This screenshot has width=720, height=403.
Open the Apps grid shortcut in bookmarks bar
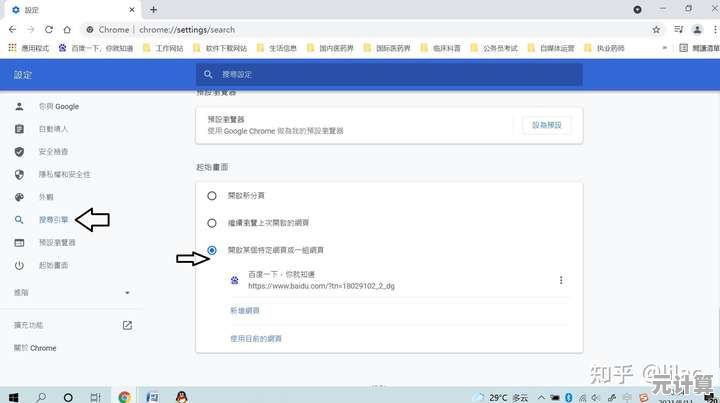pos(28,48)
